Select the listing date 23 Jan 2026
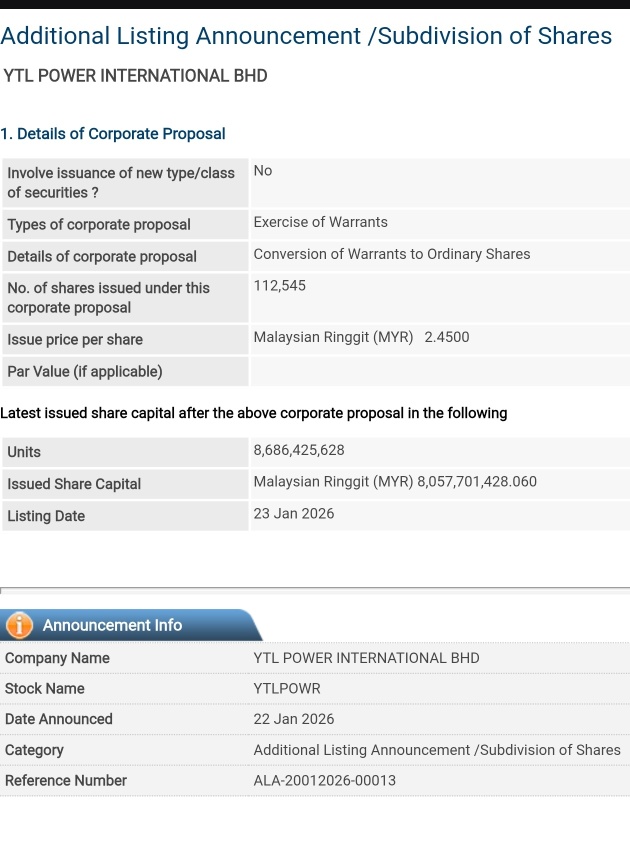 294,513
